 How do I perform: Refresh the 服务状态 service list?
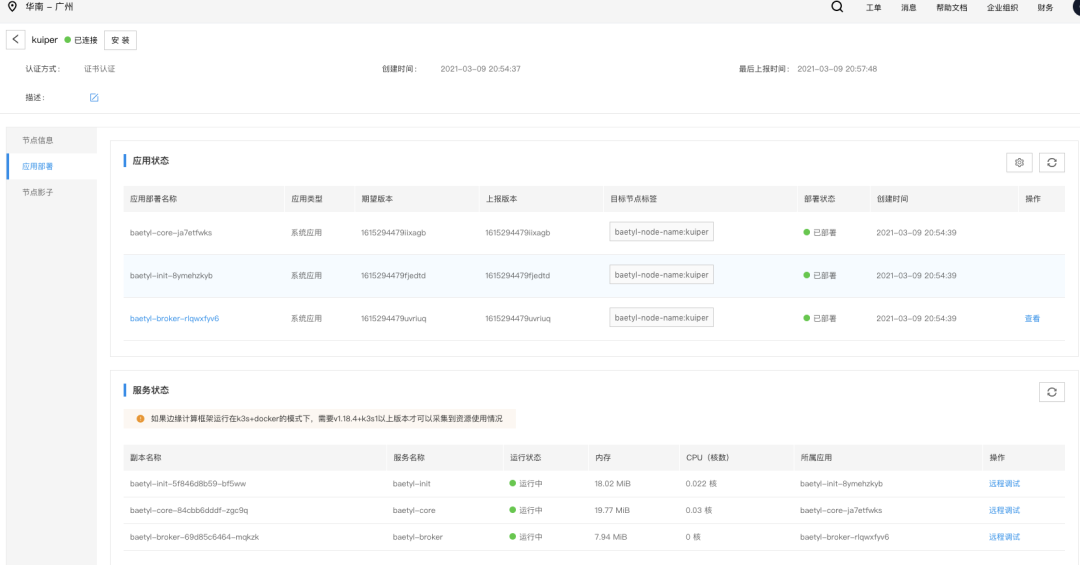coord(1052,392)
